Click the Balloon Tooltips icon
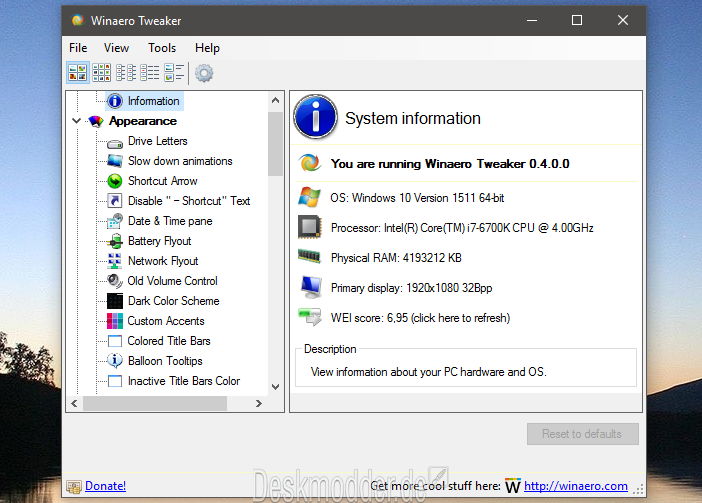 pyautogui.click(x=115, y=361)
